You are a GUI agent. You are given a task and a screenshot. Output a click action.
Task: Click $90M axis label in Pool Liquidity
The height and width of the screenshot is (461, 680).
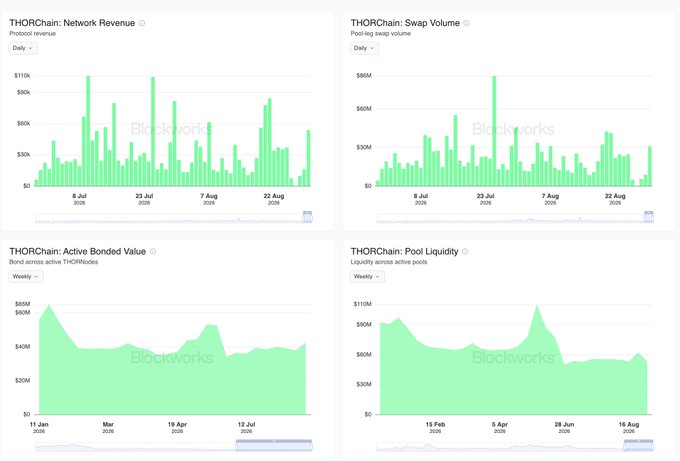click(x=364, y=324)
